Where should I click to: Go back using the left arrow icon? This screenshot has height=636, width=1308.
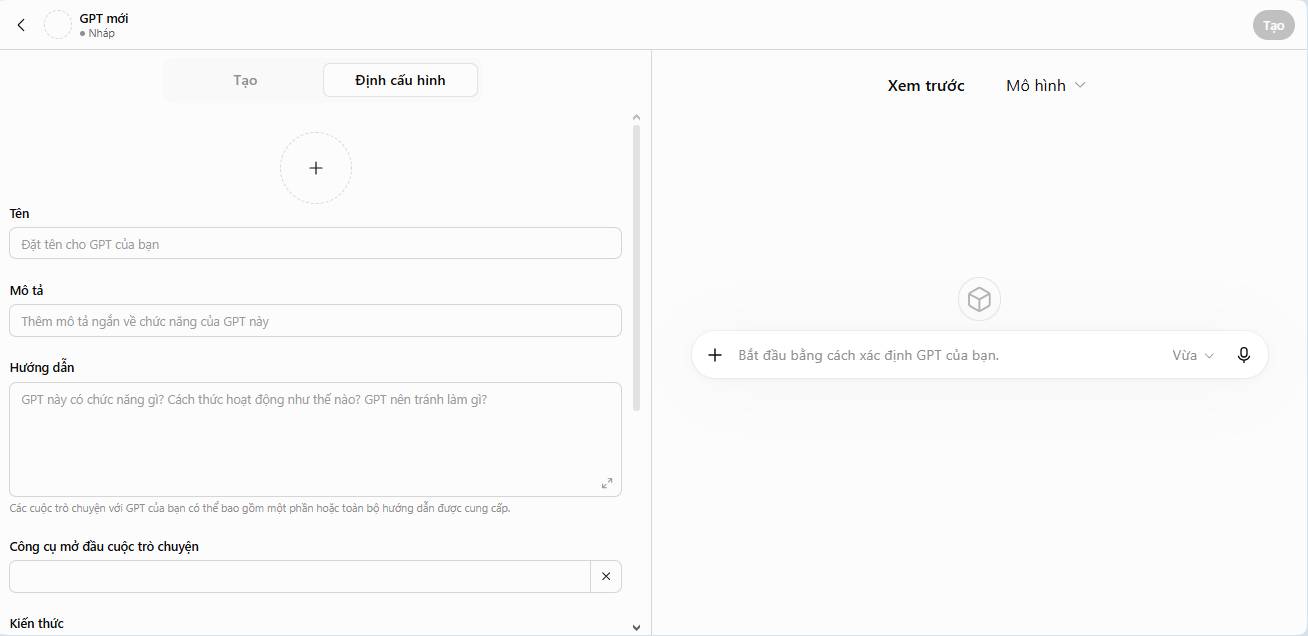[21, 25]
